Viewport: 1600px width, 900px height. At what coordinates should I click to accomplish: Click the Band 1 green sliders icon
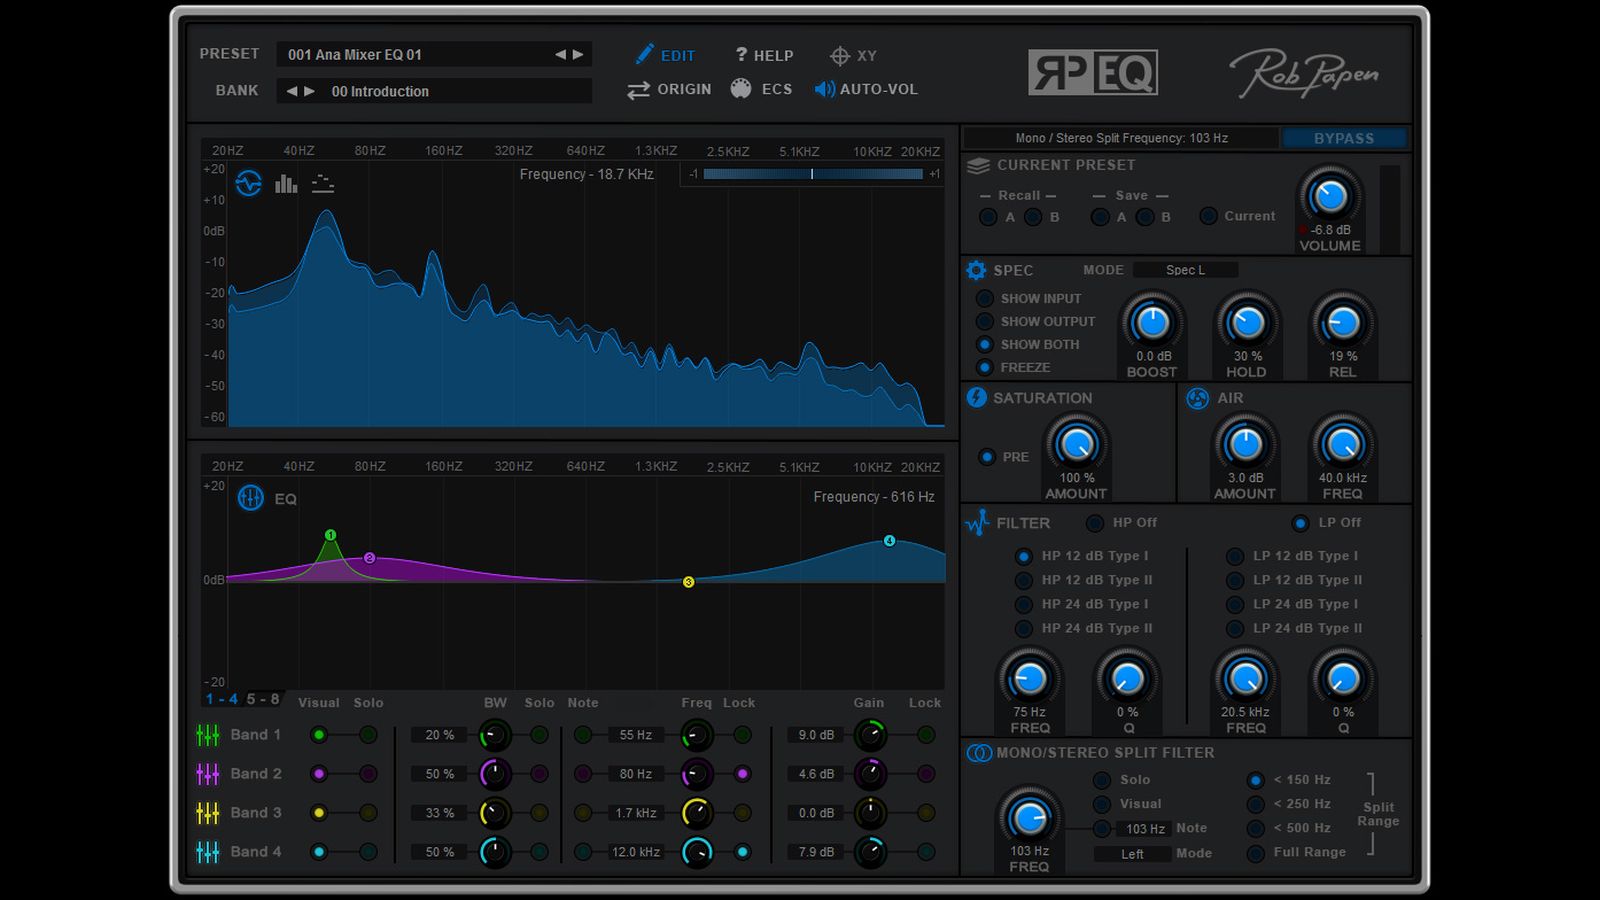tap(208, 735)
